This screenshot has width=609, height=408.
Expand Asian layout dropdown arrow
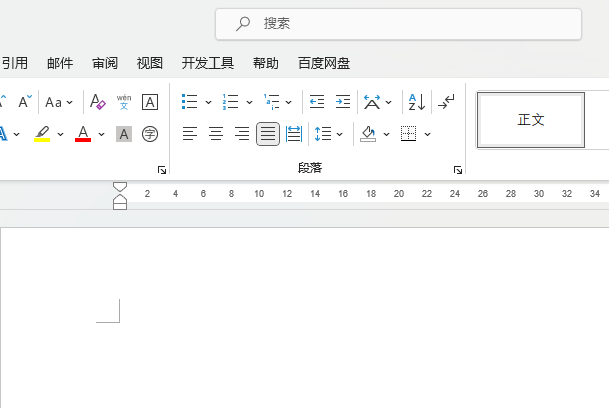tap(388, 102)
